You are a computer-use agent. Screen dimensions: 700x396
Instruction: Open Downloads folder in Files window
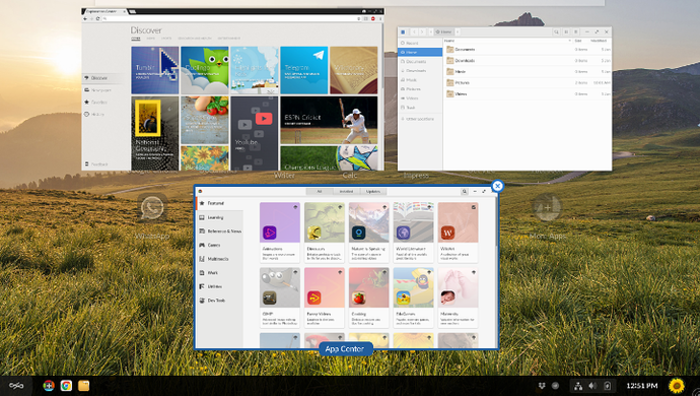click(x=527, y=61)
